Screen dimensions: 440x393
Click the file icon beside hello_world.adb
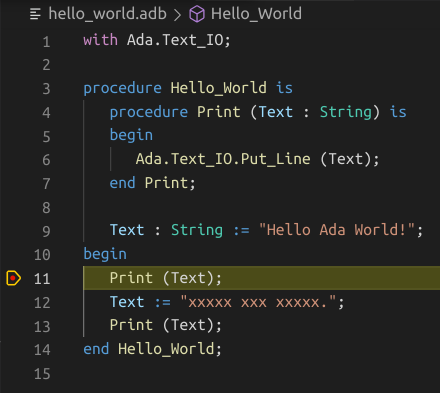pyautogui.click(x=35, y=14)
